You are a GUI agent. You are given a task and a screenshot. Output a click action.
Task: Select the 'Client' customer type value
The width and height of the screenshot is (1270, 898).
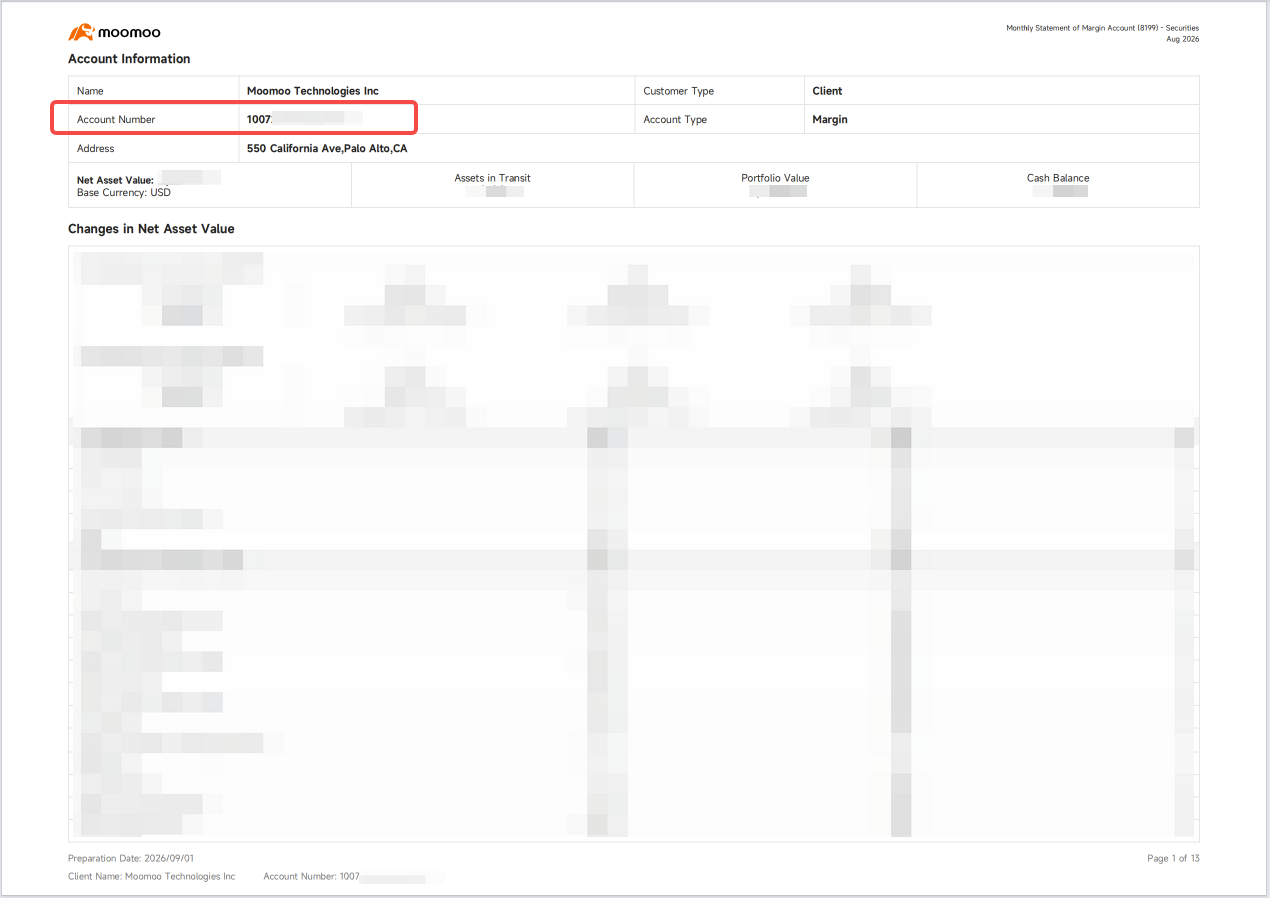click(x=828, y=91)
